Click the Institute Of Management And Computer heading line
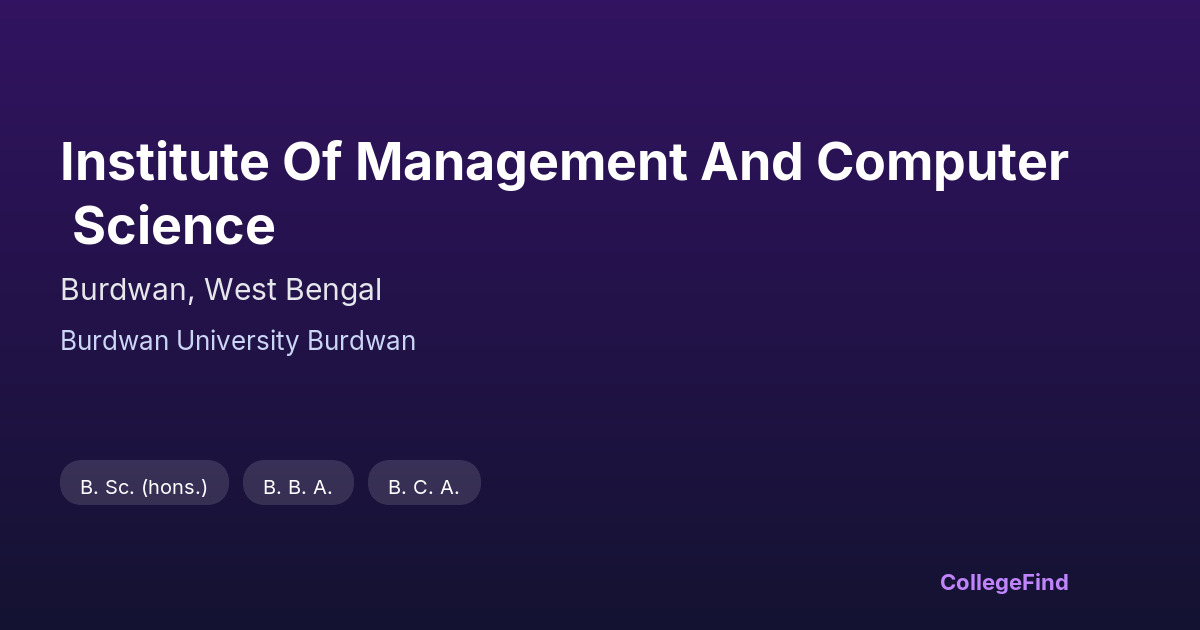1200x630 pixels. tap(564, 162)
